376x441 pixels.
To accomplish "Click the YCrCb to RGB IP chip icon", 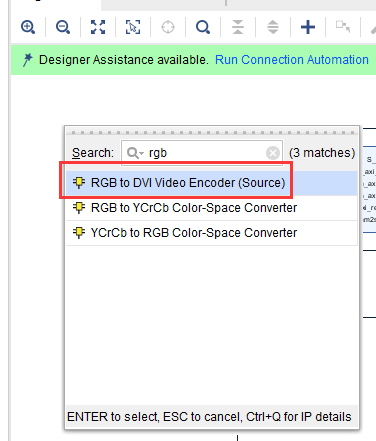I will coord(79,233).
